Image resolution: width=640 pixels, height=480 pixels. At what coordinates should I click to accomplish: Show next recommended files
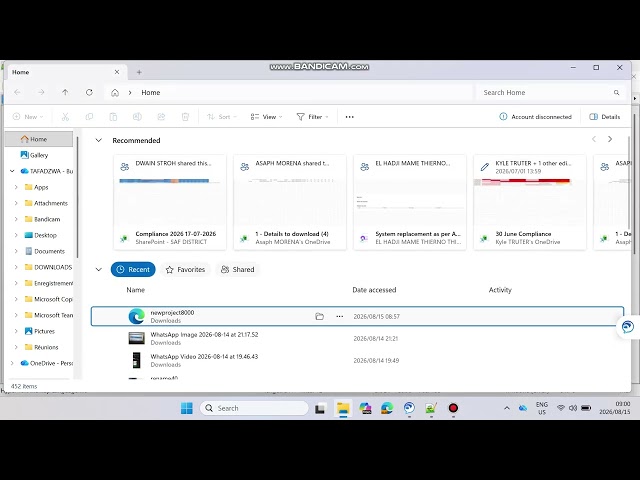click(610, 139)
